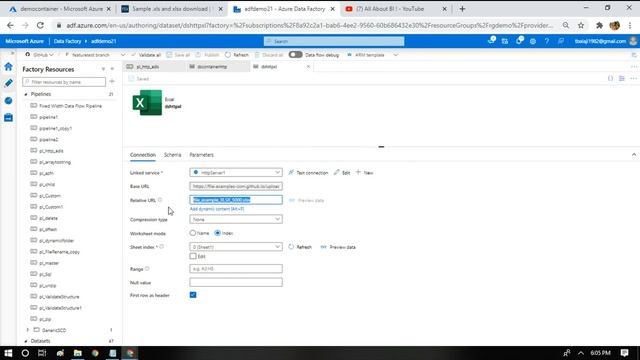The image size is (640, 360).
Task: Click the Azure header search box
Action: coord(334,41)
